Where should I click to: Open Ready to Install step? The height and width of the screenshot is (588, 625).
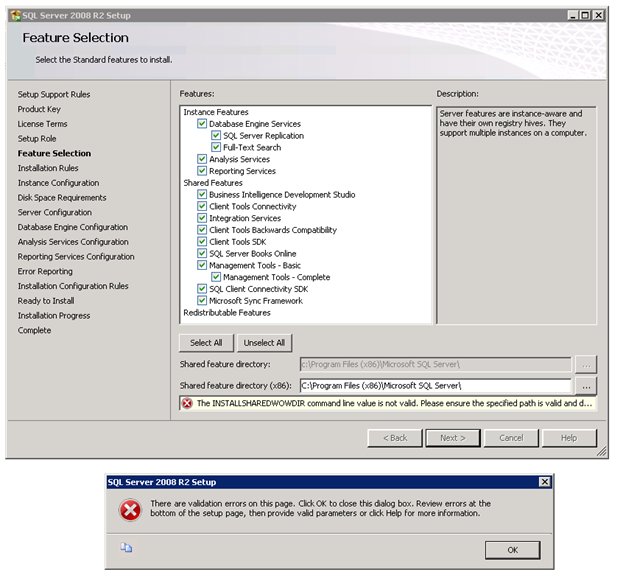click(x=46, y=301)
